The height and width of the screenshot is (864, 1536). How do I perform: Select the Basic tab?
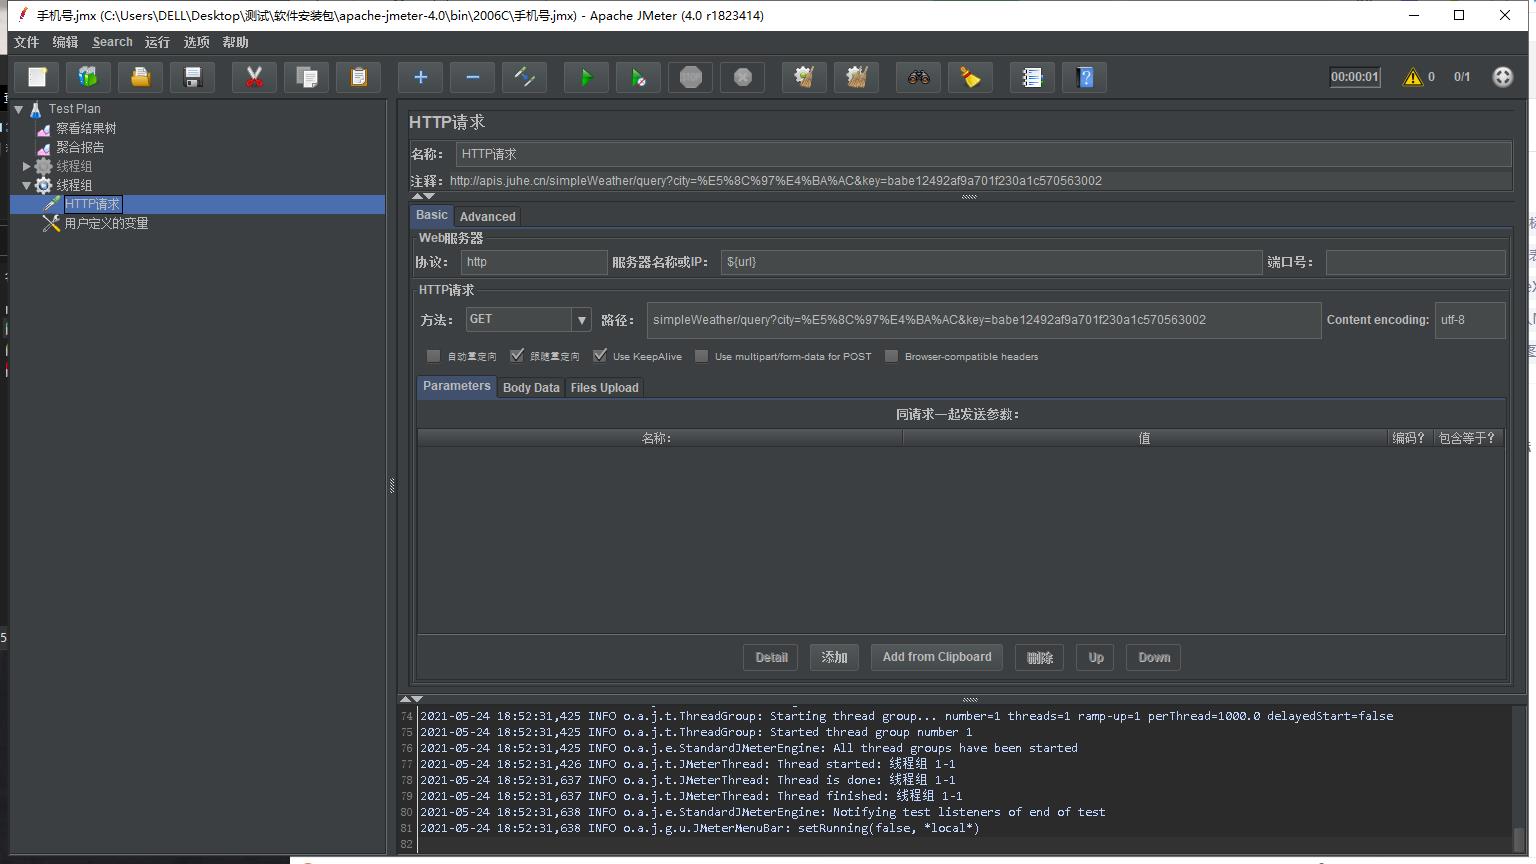tap(432, 216)
